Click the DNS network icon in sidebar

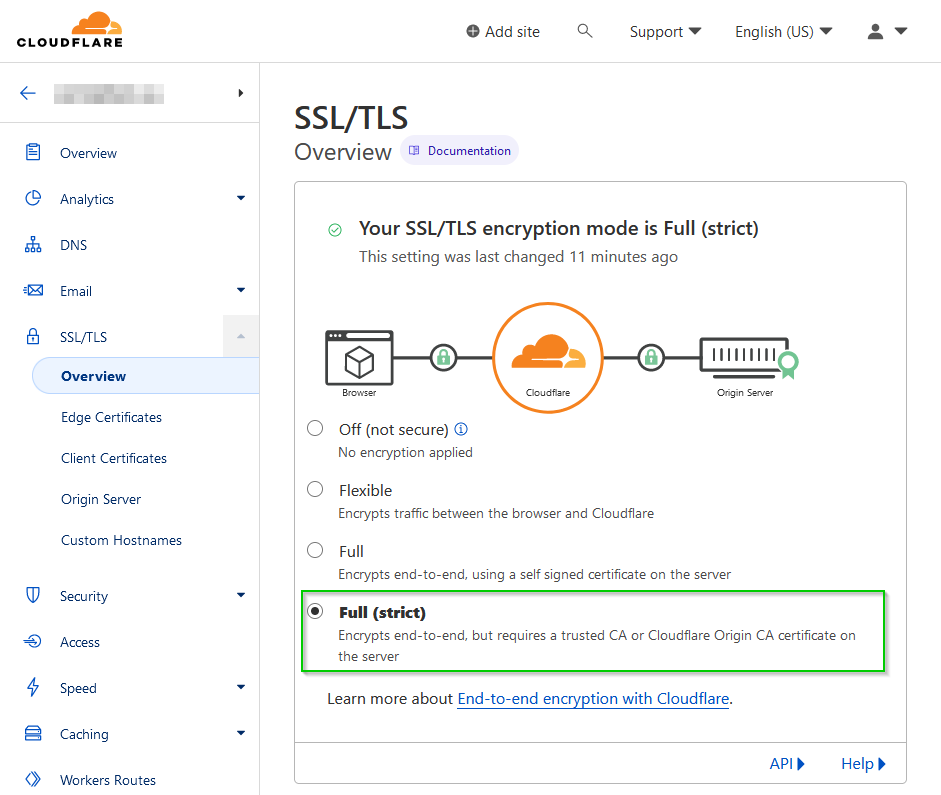click(33, 245)
